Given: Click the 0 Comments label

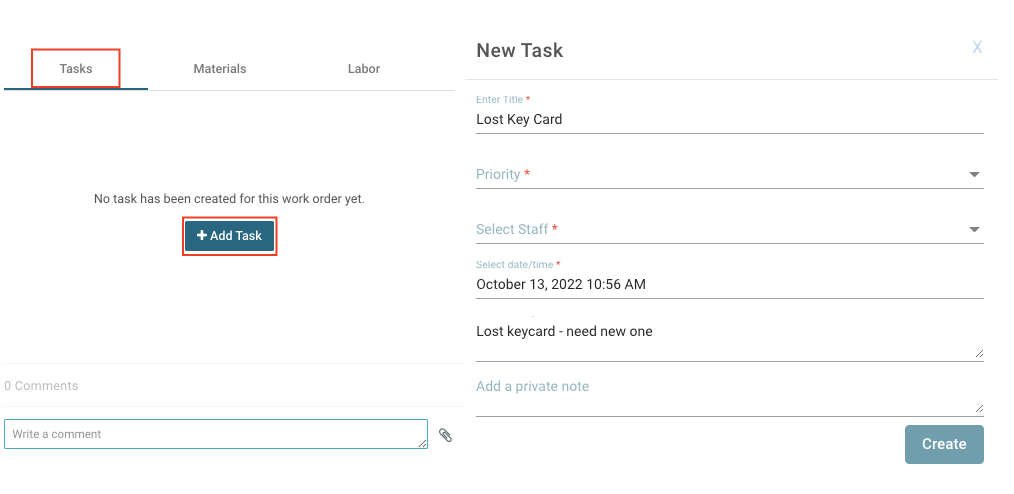Looking at the screenshot, I should [x=41, y=386].
